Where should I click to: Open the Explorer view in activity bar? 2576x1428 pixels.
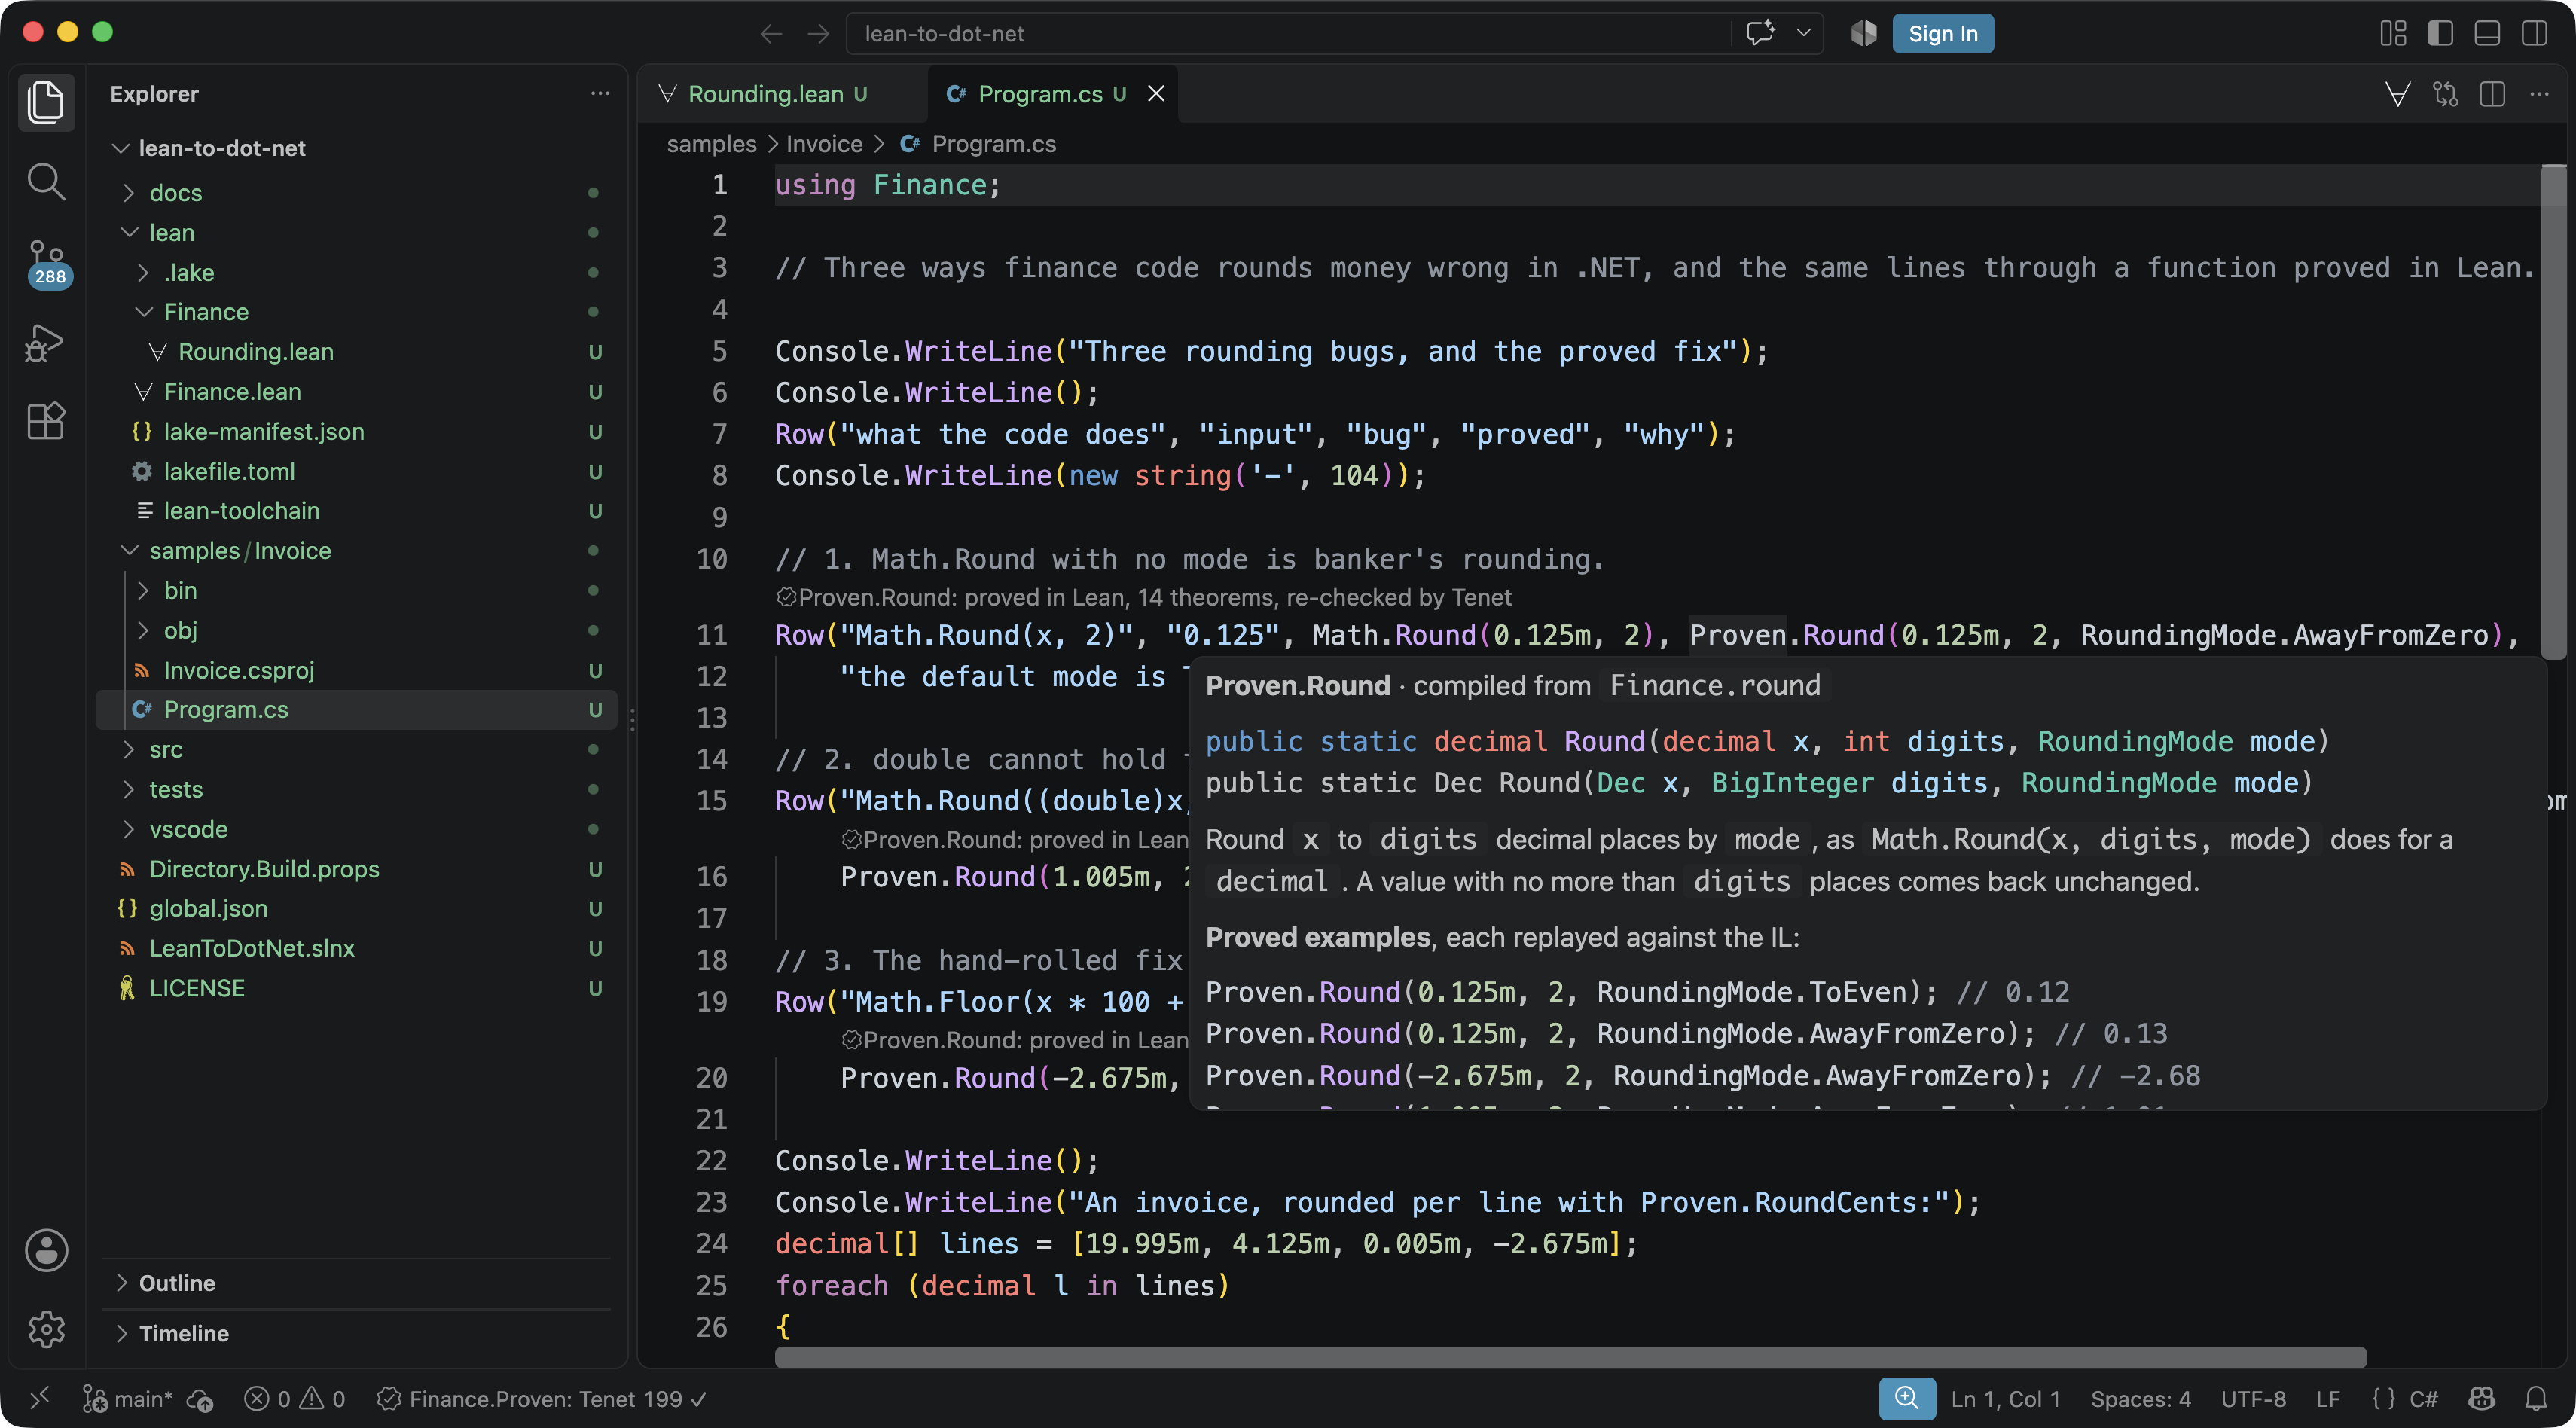pyautogui.click(x=46, y=101)
